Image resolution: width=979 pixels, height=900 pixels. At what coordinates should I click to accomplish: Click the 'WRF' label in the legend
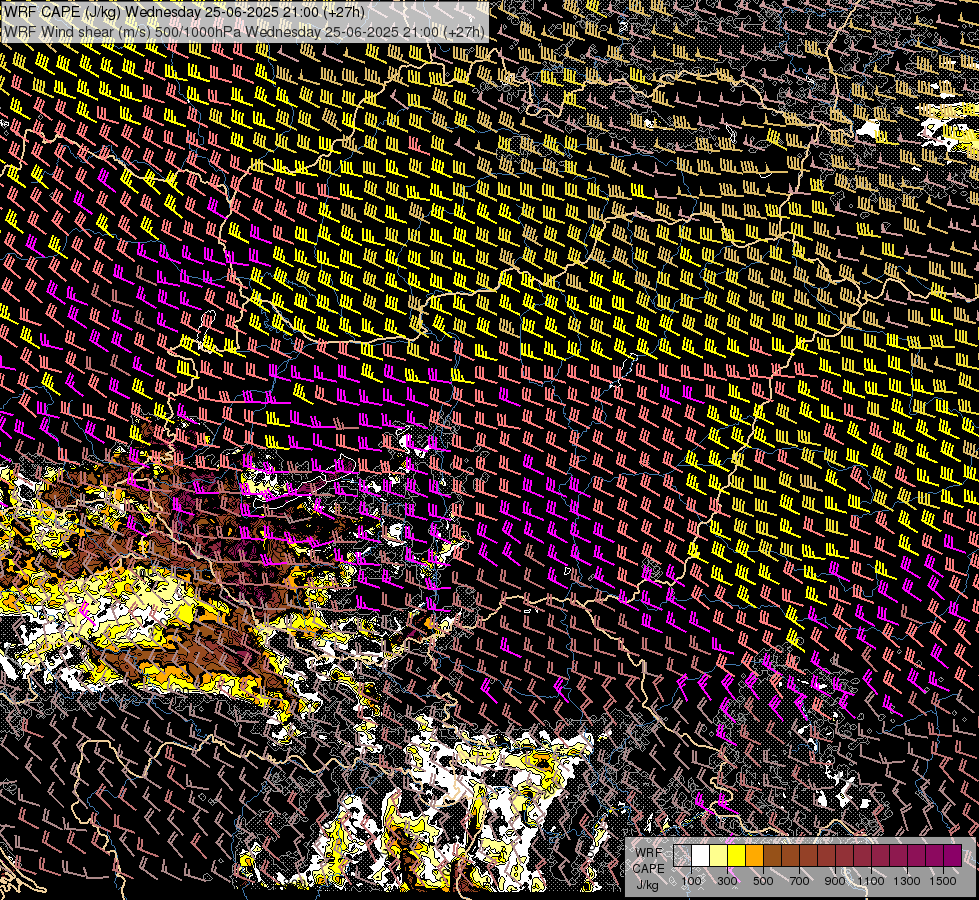(649, 853)
